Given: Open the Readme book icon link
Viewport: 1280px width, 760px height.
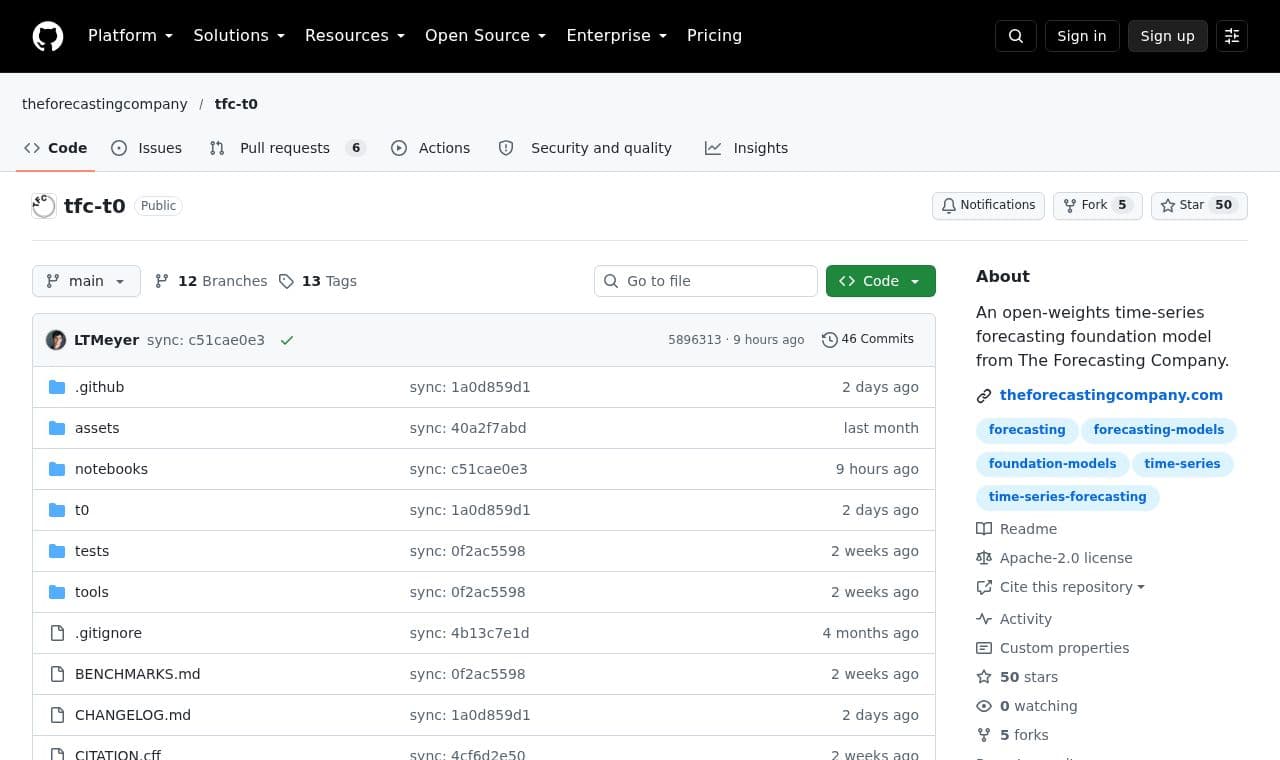Looking at the screenshot, I should [984, 529].
